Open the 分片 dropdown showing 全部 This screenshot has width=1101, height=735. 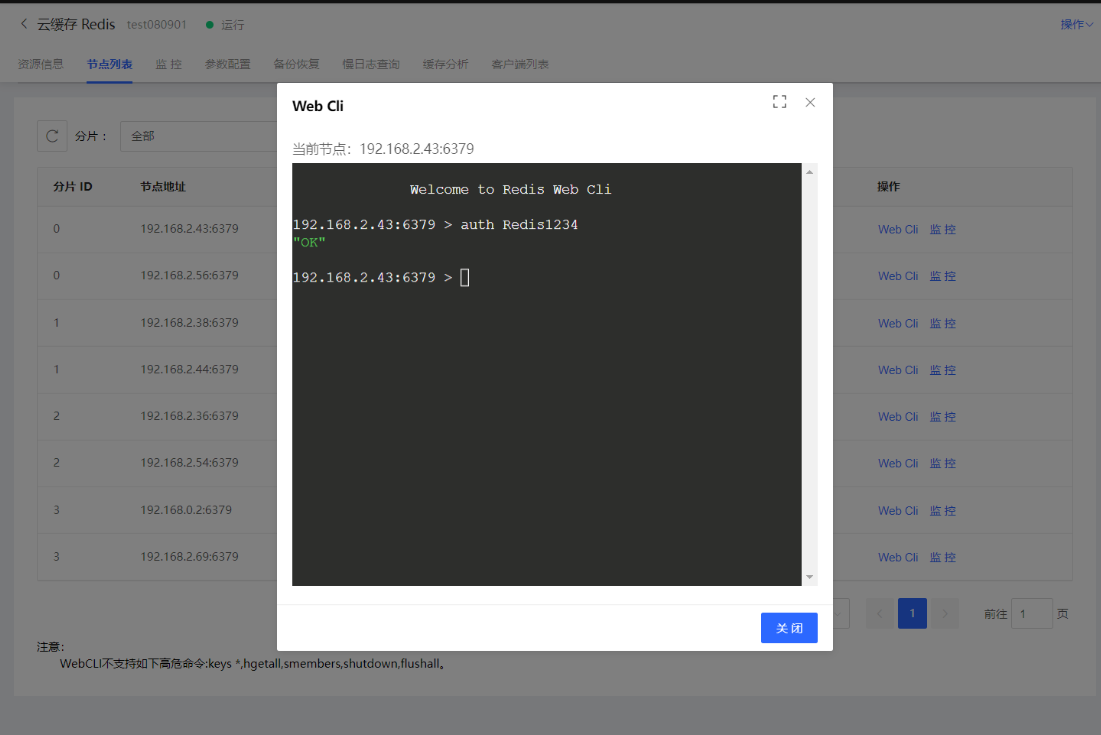(199, 136)
